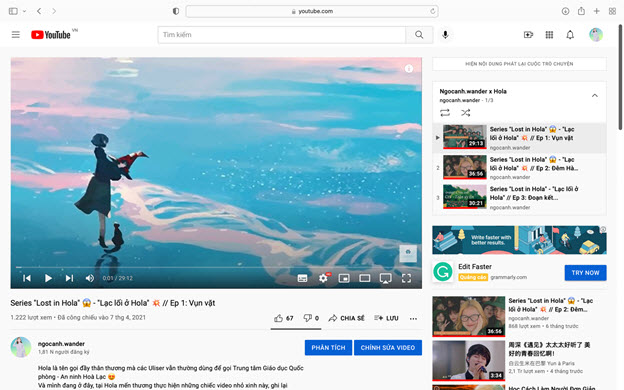
Task: Click PHÂN TÍCH analytics button
Action: pos(328,347)
